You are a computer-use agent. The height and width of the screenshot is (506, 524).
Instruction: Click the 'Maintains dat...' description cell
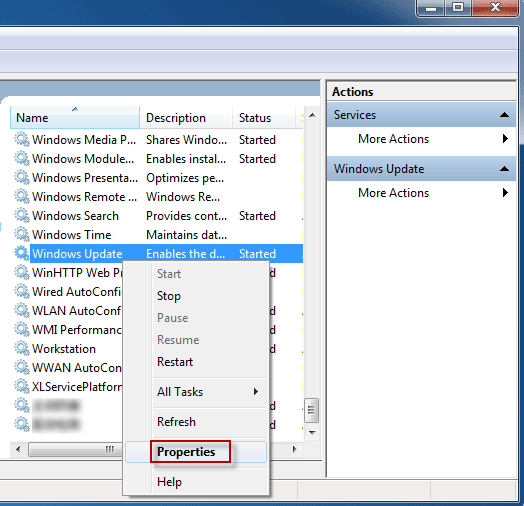(186, 235)
